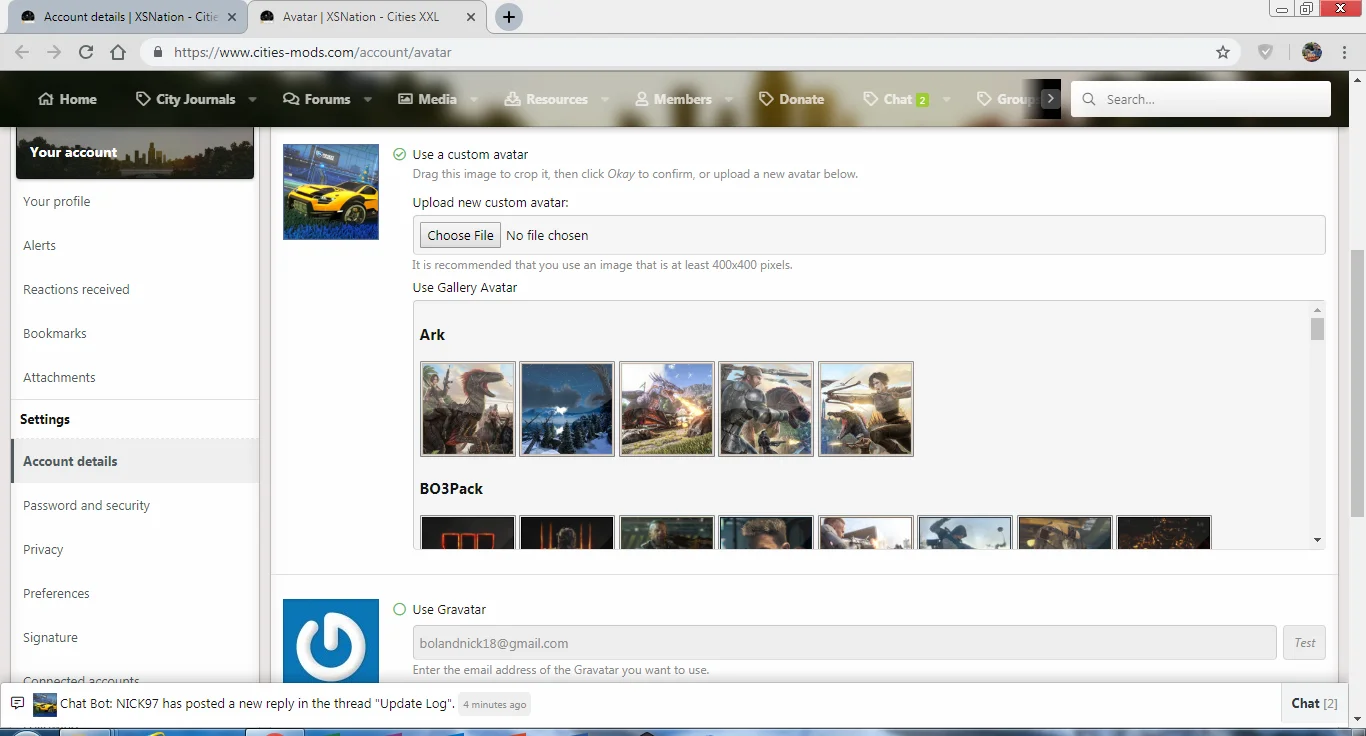Expand the Members dropdown arrow
This screenshot has width=1366, height=736.
point(729,99)
